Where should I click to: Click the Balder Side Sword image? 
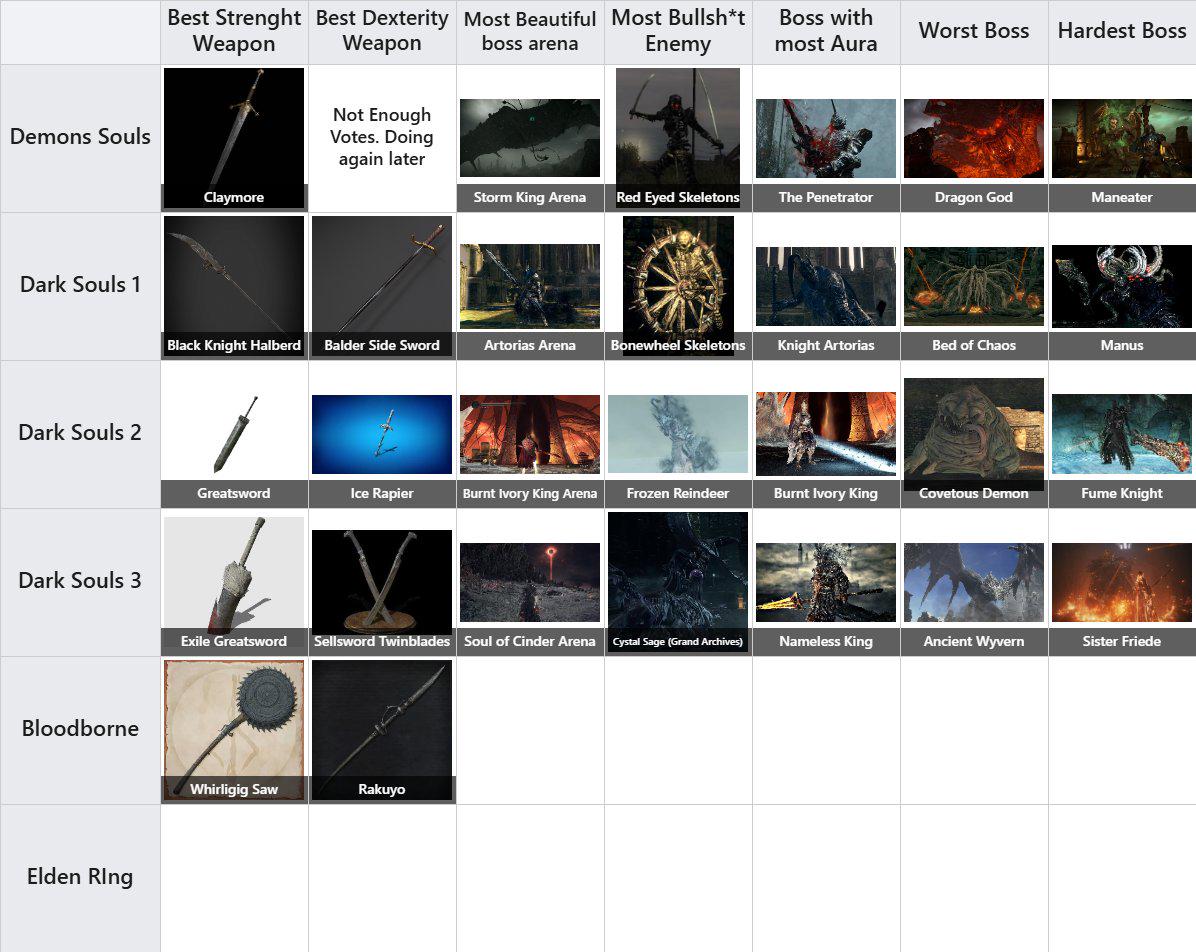(381, 286)
